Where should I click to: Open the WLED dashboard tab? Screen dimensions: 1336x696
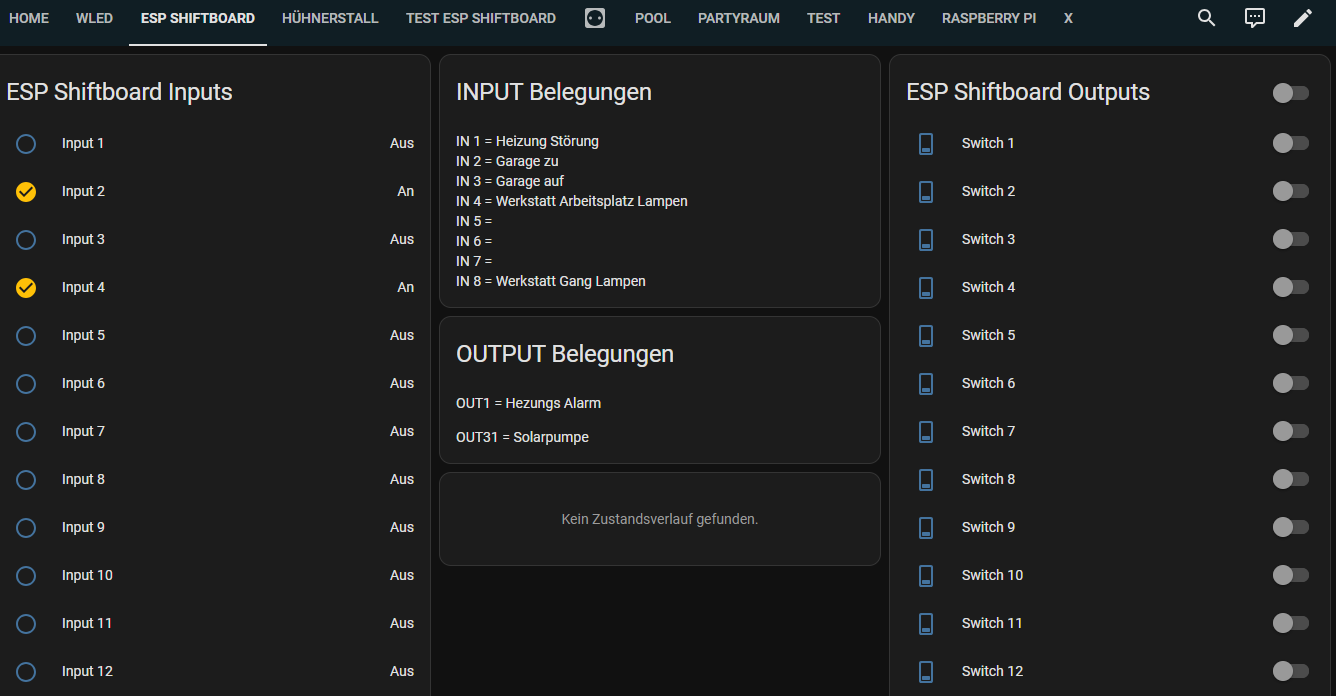tap(94, 17)
